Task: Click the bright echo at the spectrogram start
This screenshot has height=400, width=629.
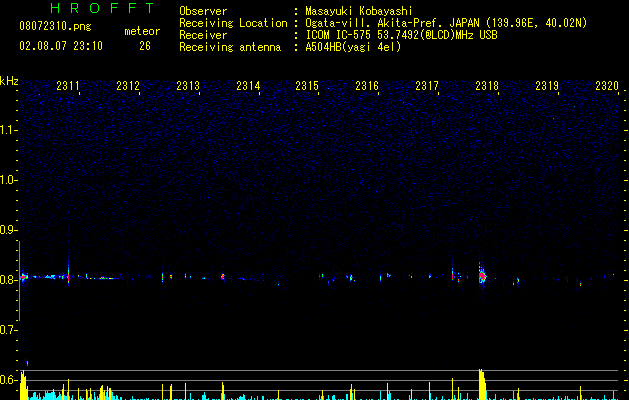Action: click(x=24, y=276)
